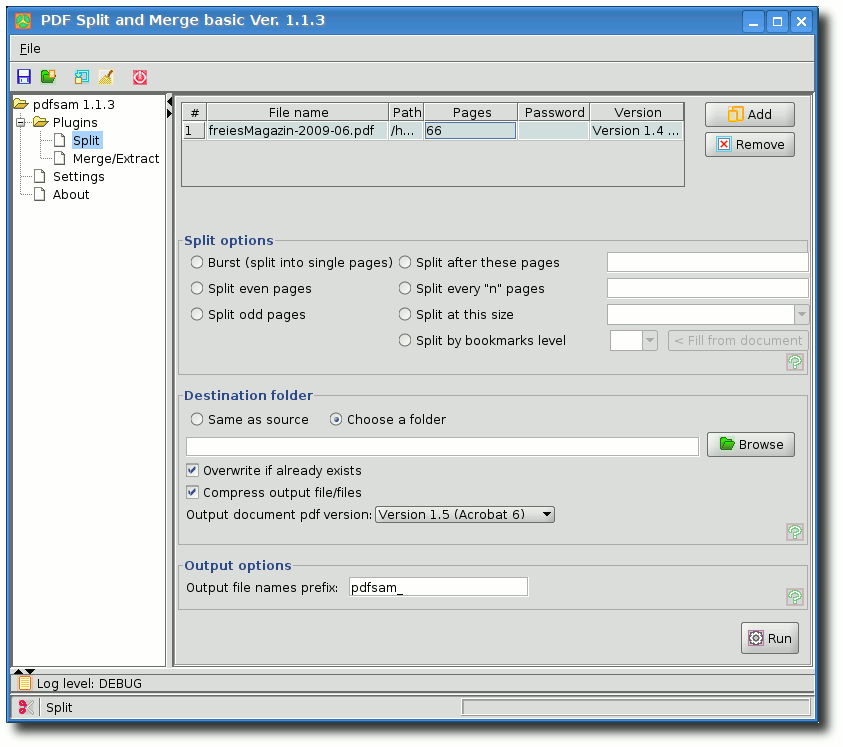Click the clear log broom icon
843x747 pixels.
[x=106, y=77]
